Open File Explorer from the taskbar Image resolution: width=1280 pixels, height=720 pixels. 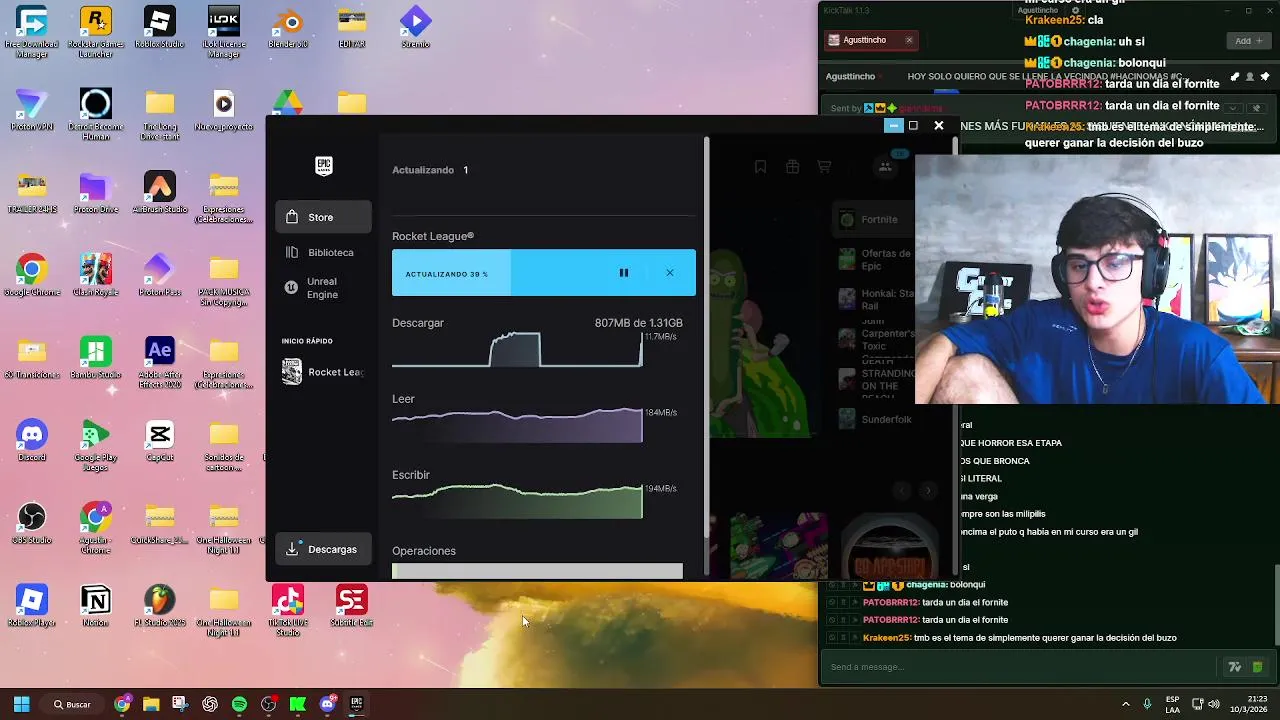pos(151,704)
